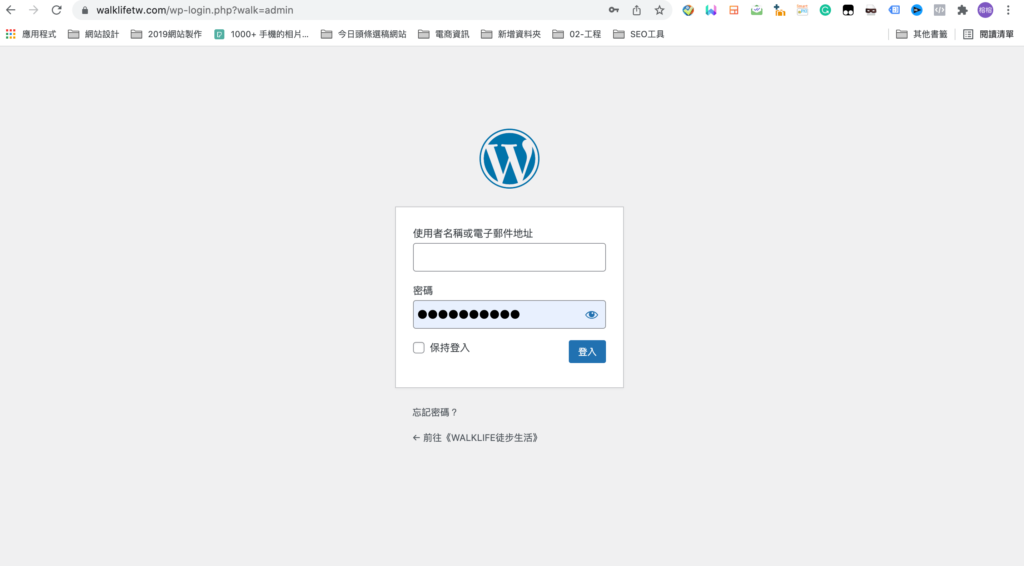The image size is (1024, 566).
Task: Open the Grammarly extension icon
Action: click(825, 10)
